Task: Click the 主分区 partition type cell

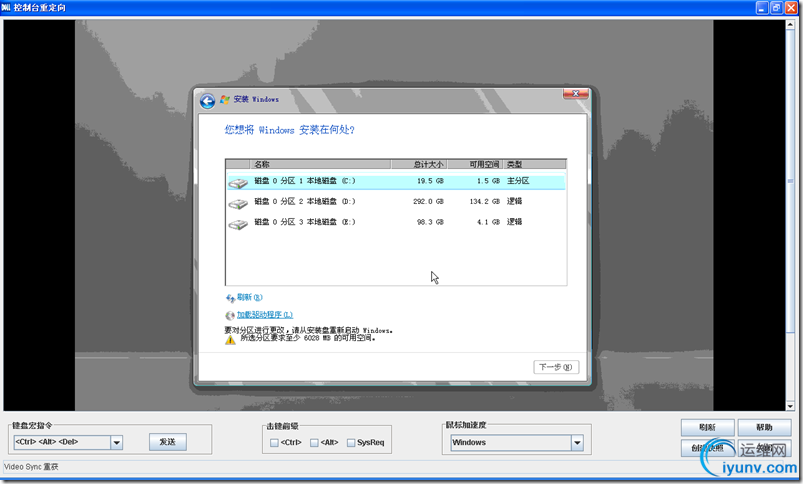Action: click(518, 181)
